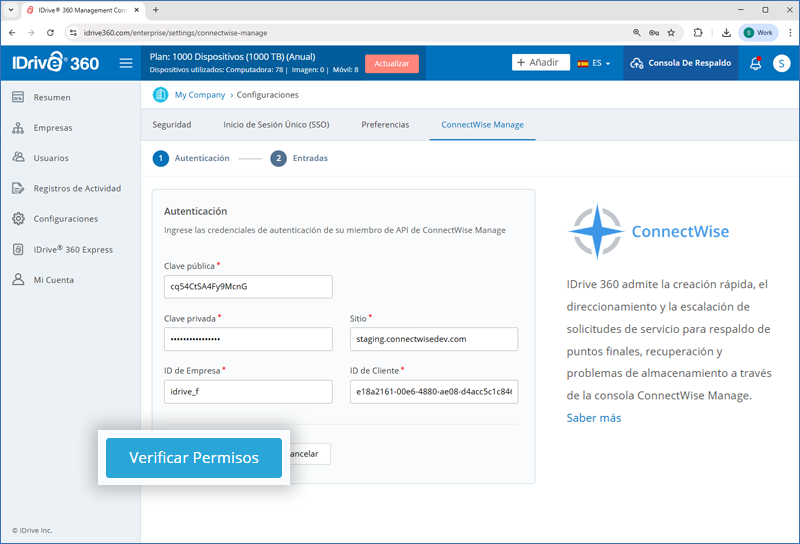This screenshot has height=544, width=800.
Task: Open the Preferencias tab
Action: click(385, 125)
